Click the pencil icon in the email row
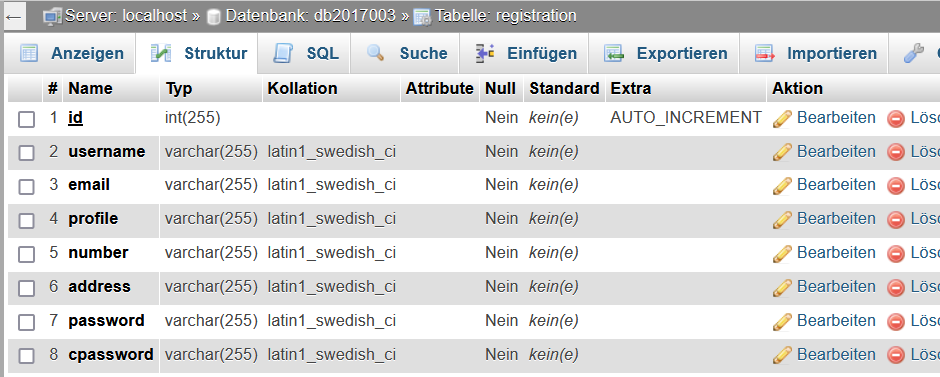The height and width of the screenshot is (377, 940). point(782,186)
